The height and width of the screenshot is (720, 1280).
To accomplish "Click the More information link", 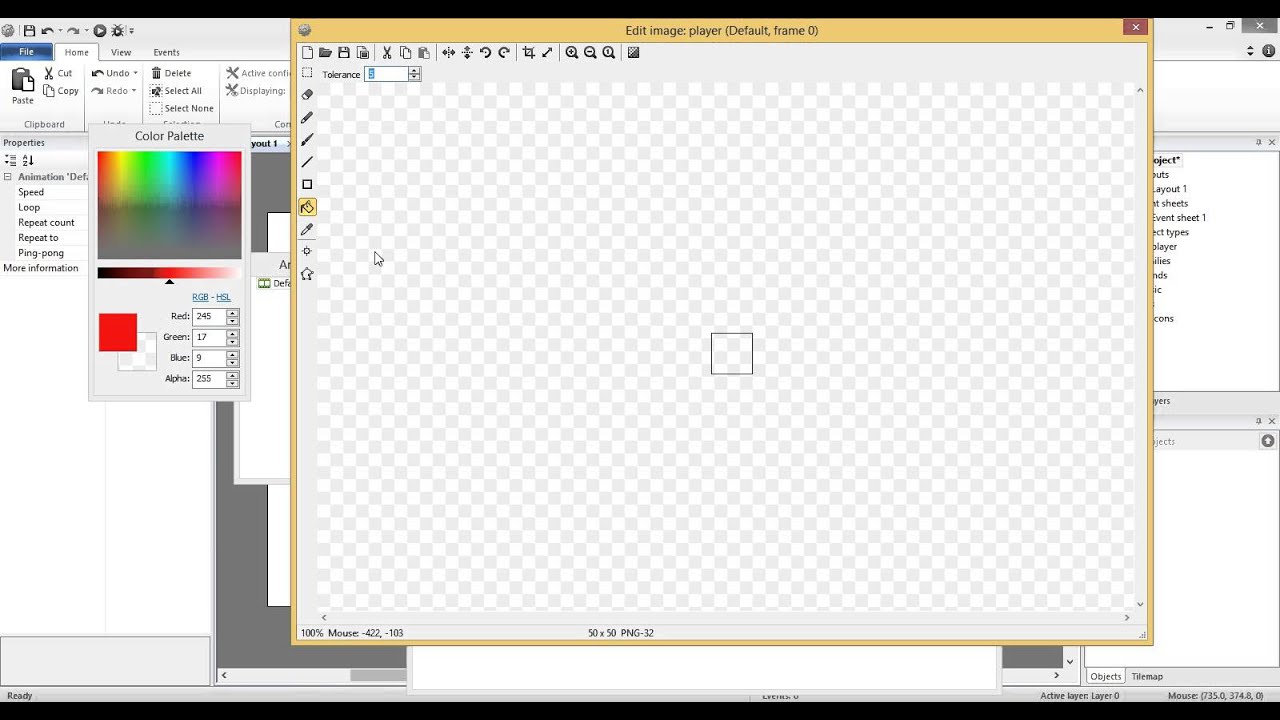I will (40, 268).
